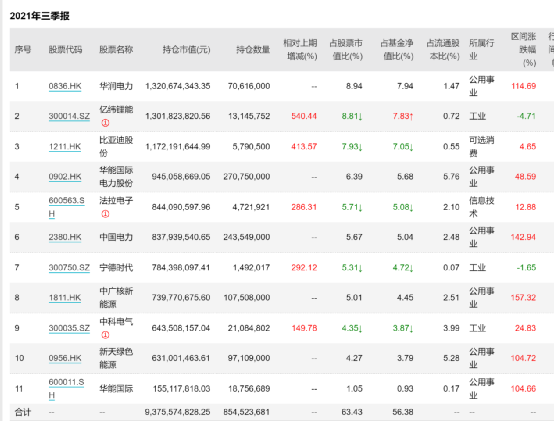554x421 pixels.
Task: Select stock name 新天绿色能源
Action: [116, 358]
